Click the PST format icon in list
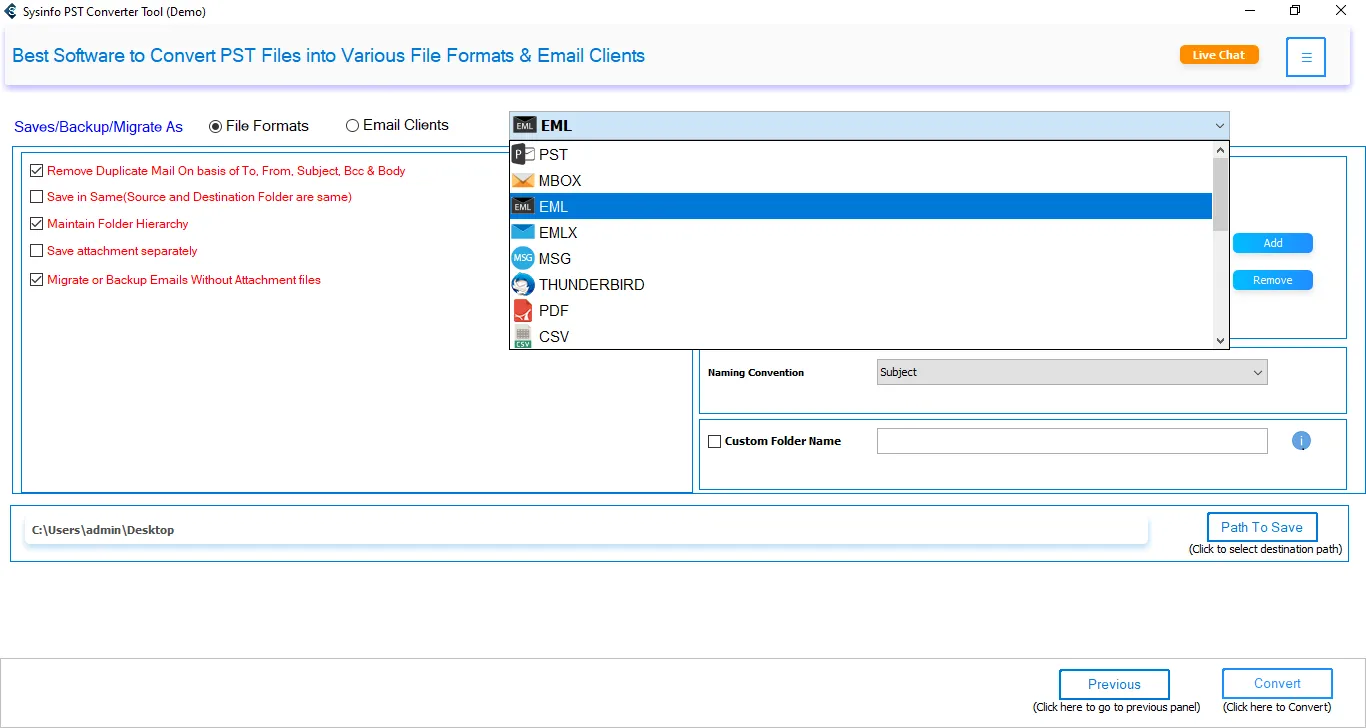The height and width of the screenshot is (728, 1366). [x=523, y=154]
